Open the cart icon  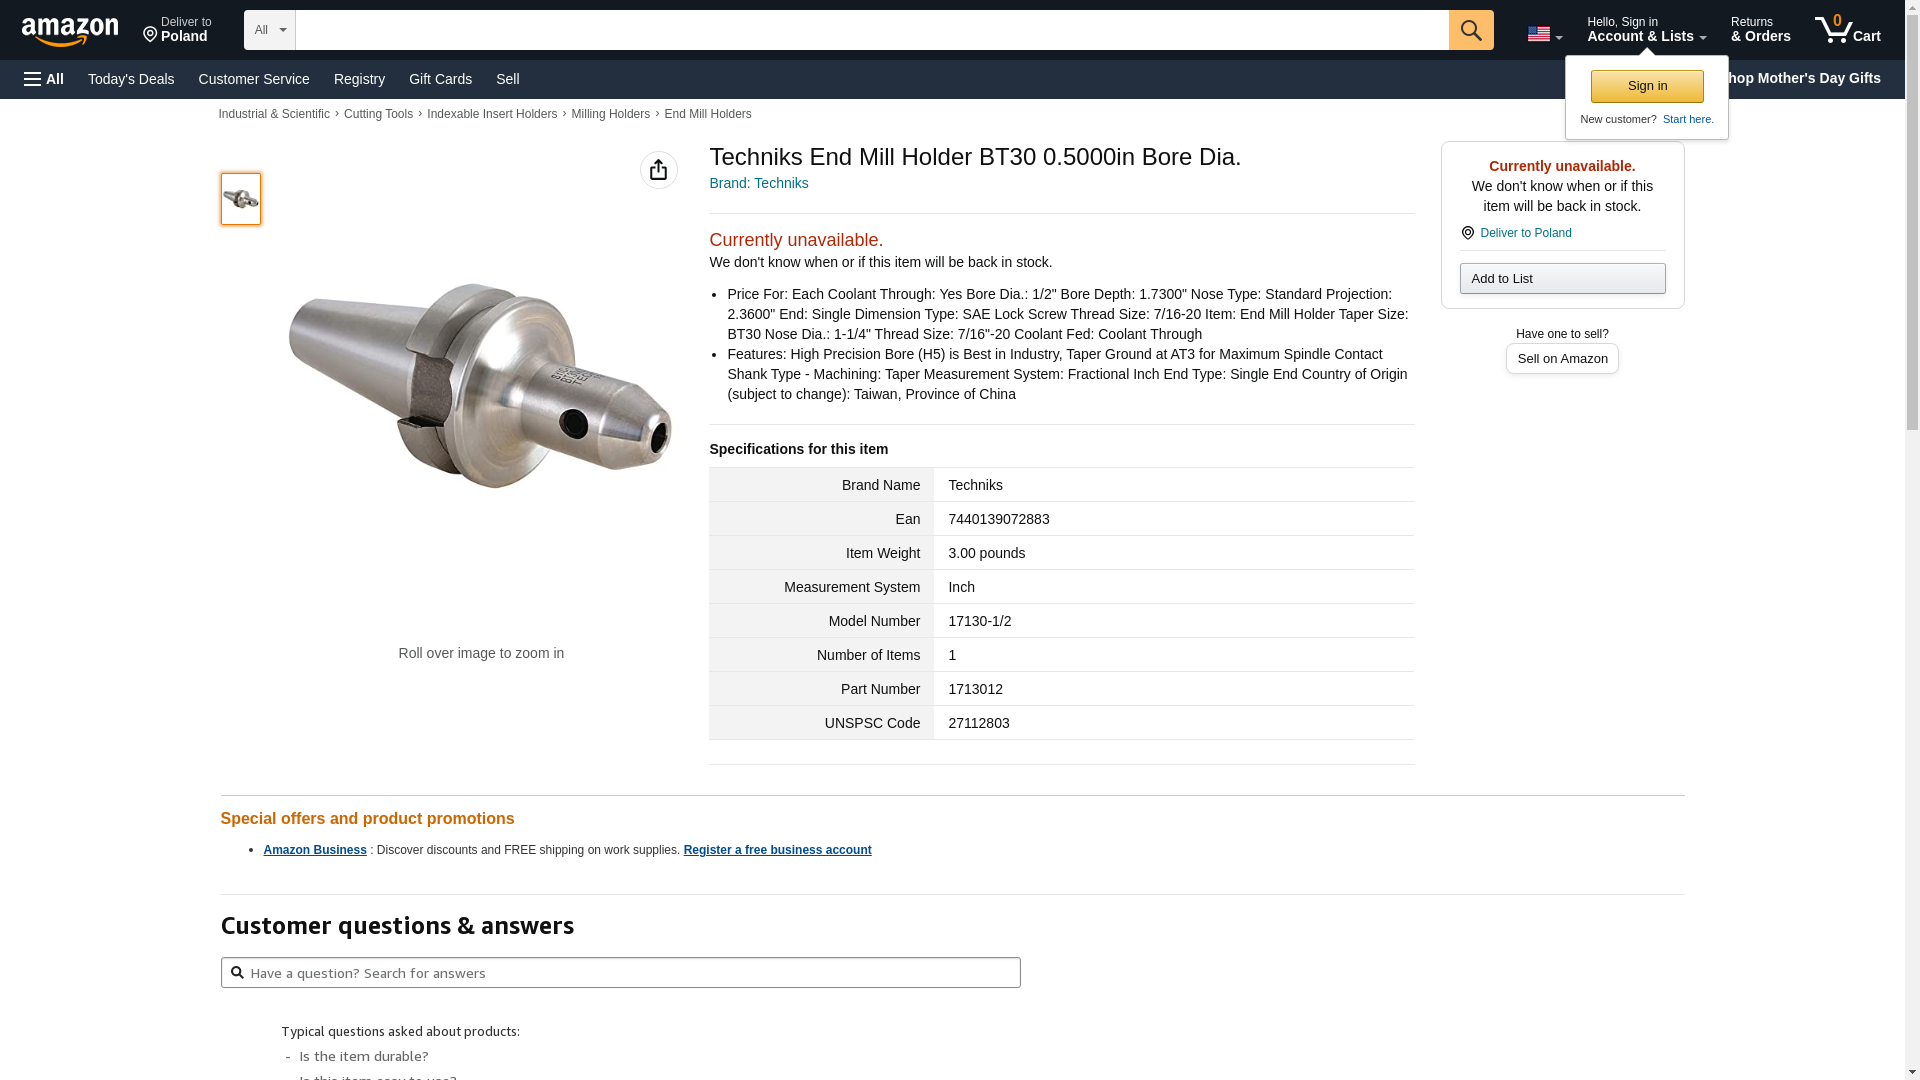[1846, 30]
